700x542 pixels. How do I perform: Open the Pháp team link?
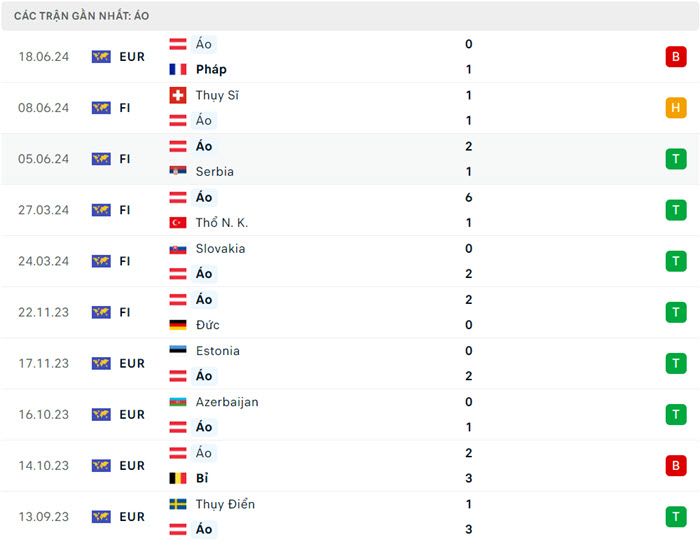[211, 69]
